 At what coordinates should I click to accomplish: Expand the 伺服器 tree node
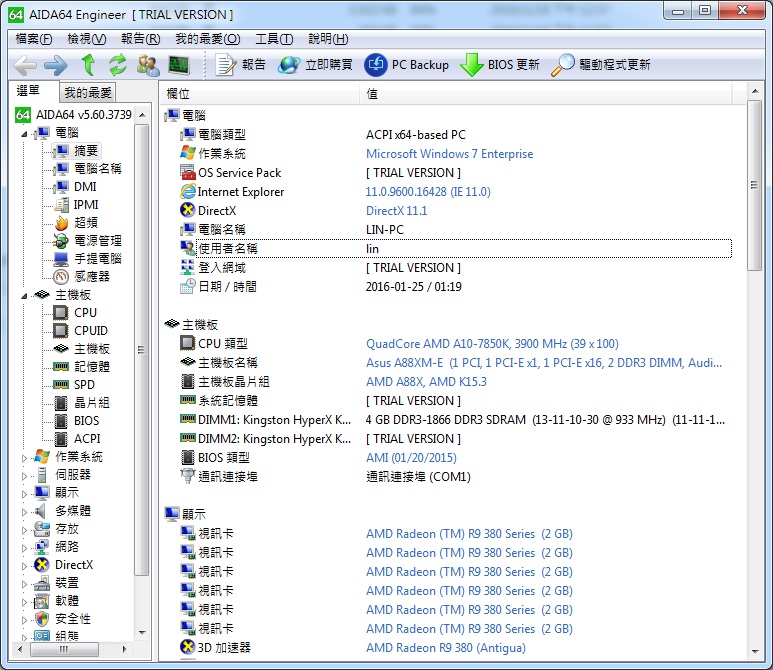coord(24,476)
